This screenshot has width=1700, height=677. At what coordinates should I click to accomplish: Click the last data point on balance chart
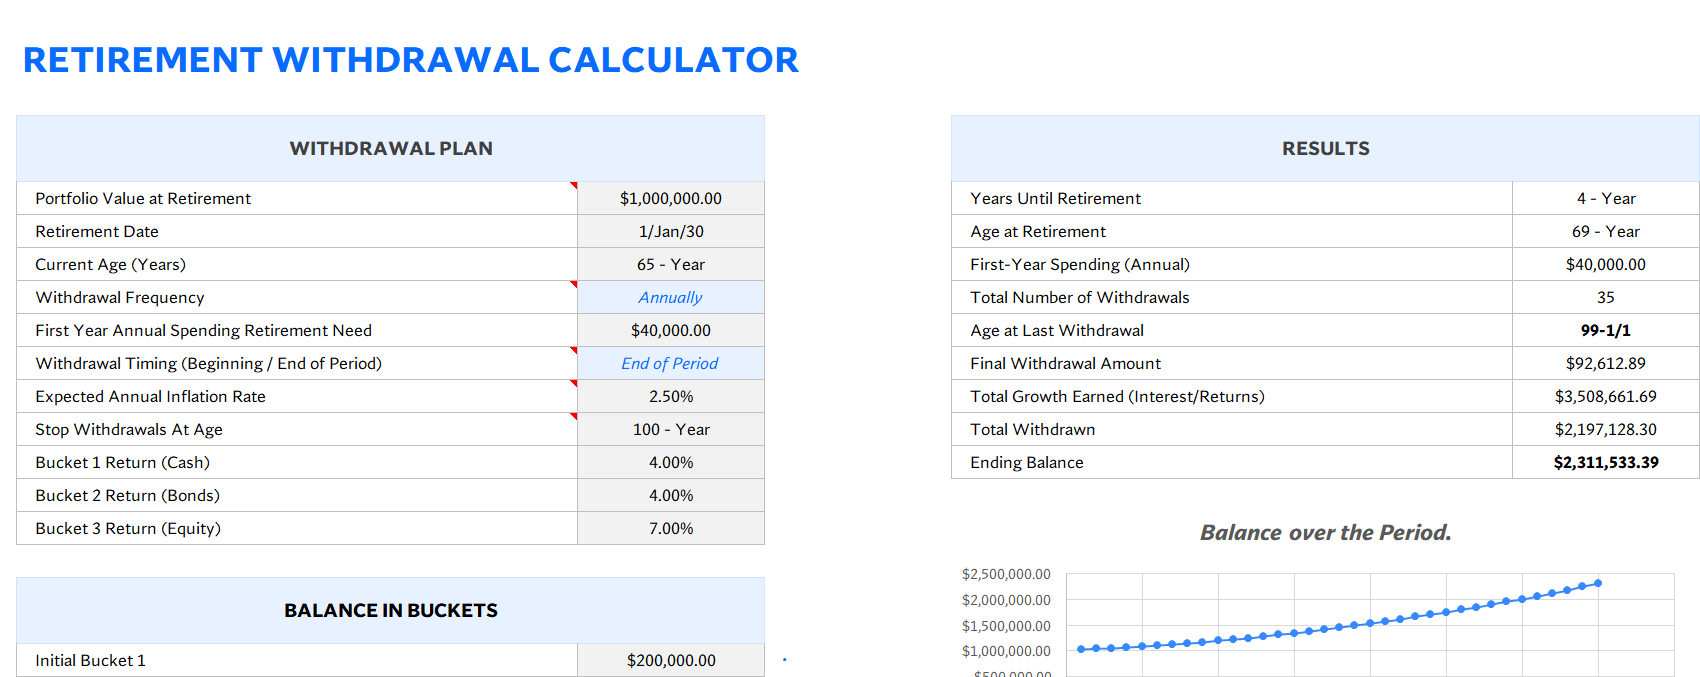(1598, 583)
